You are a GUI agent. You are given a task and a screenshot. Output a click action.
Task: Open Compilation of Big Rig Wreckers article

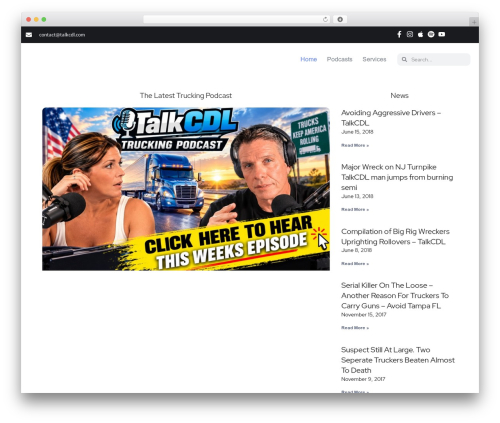(395, 236)
